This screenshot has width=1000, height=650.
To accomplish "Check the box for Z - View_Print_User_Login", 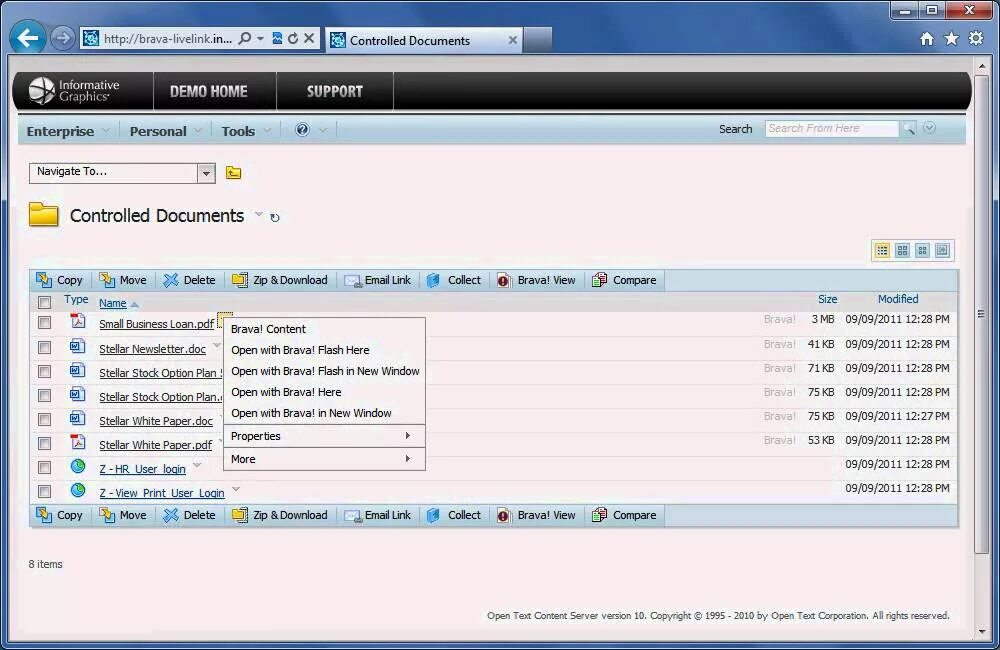I will coord(44,491).
